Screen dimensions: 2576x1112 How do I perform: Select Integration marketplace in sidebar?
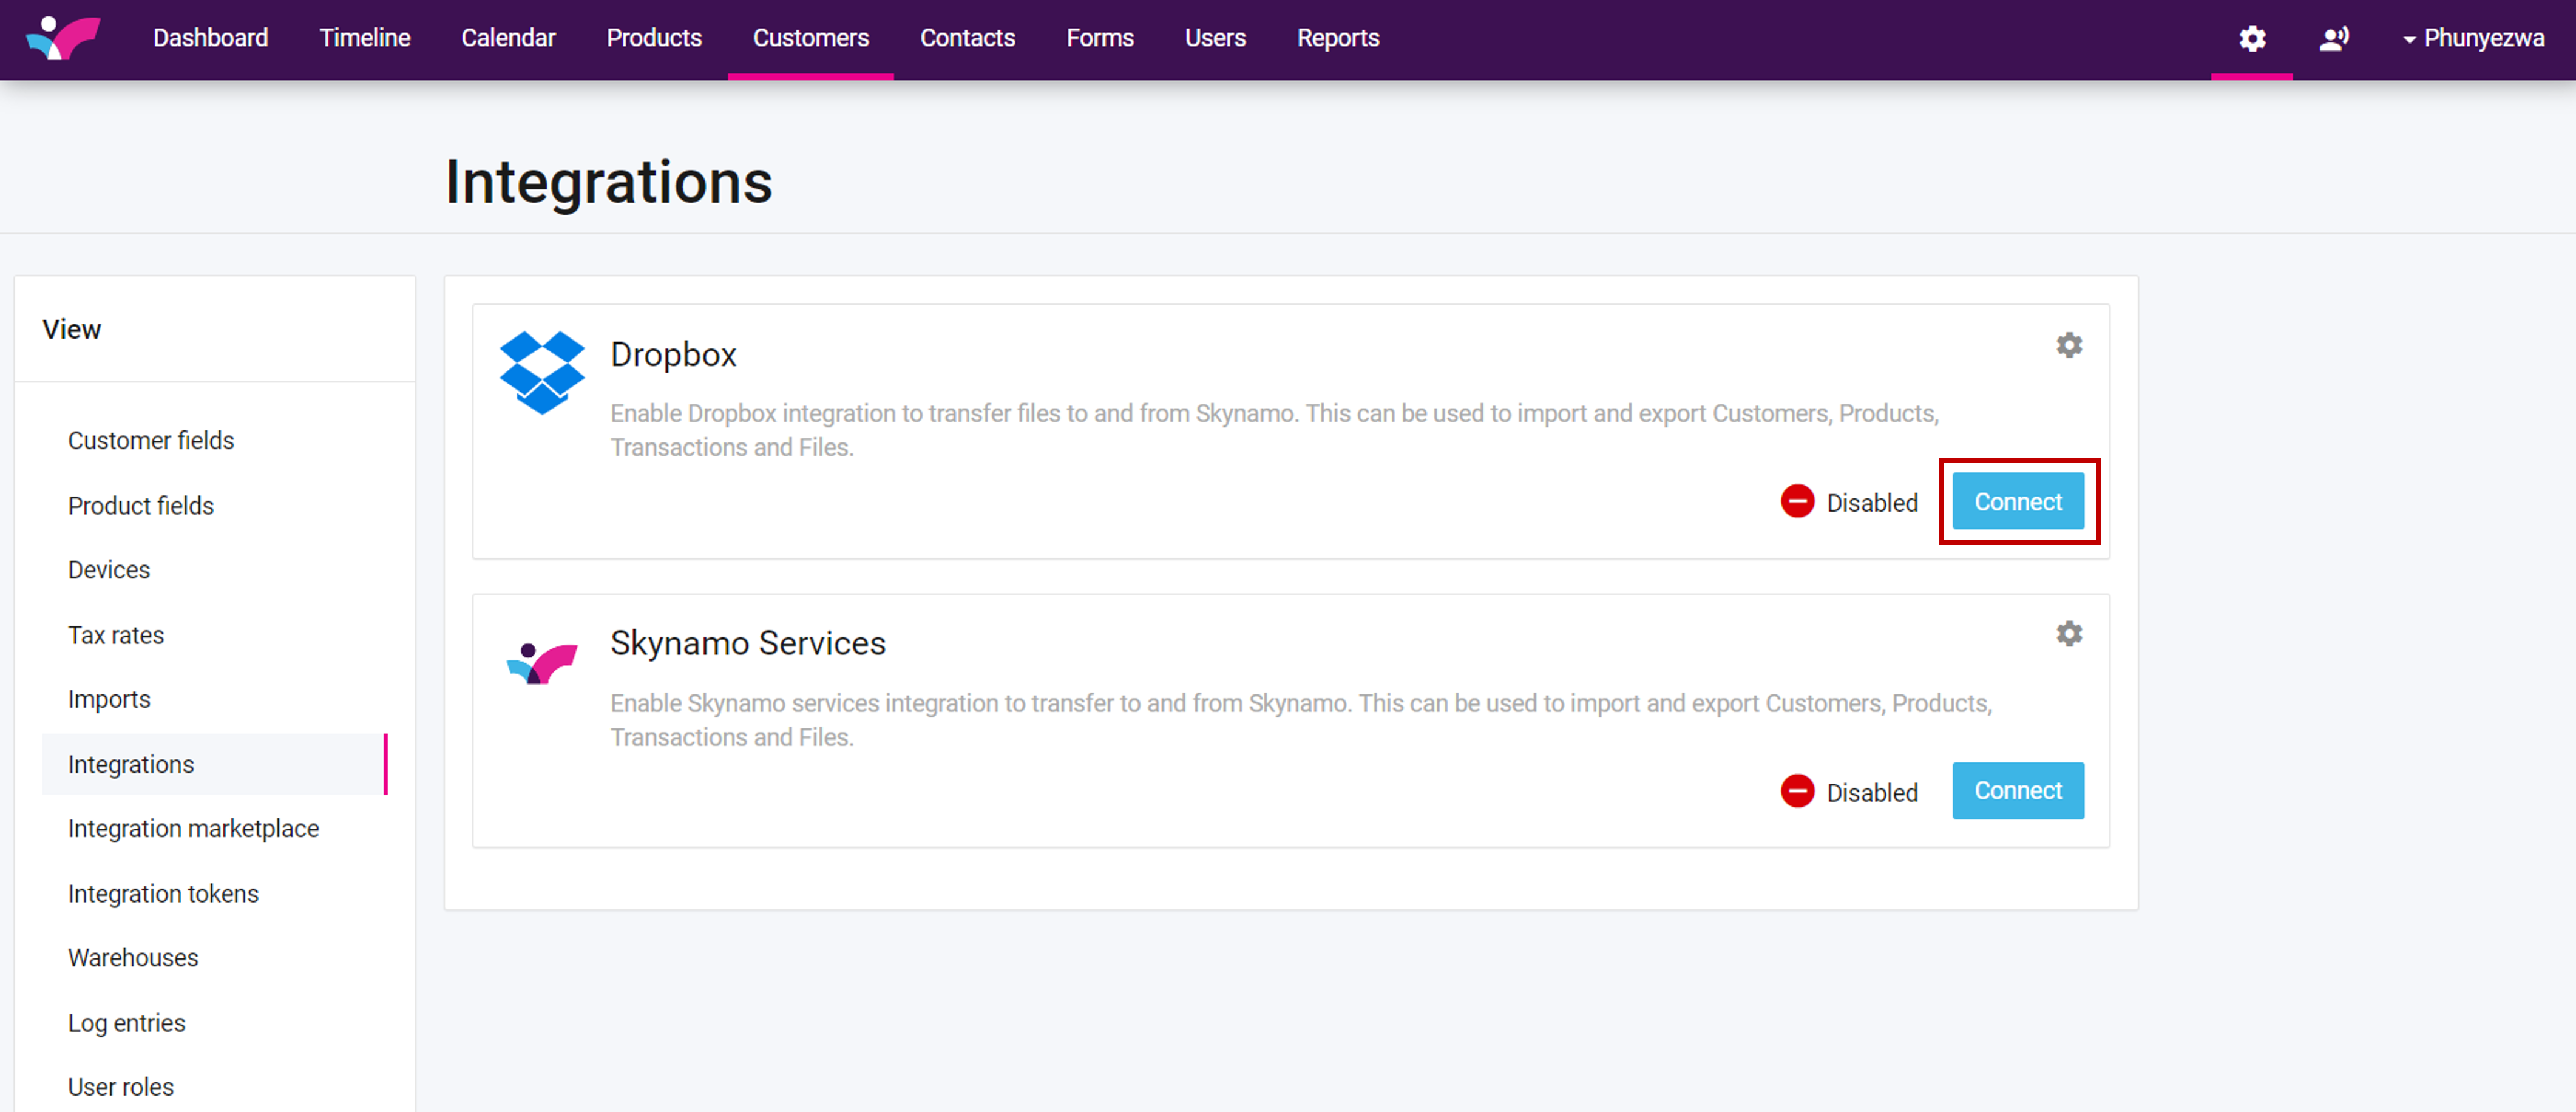tap(193, 829)
